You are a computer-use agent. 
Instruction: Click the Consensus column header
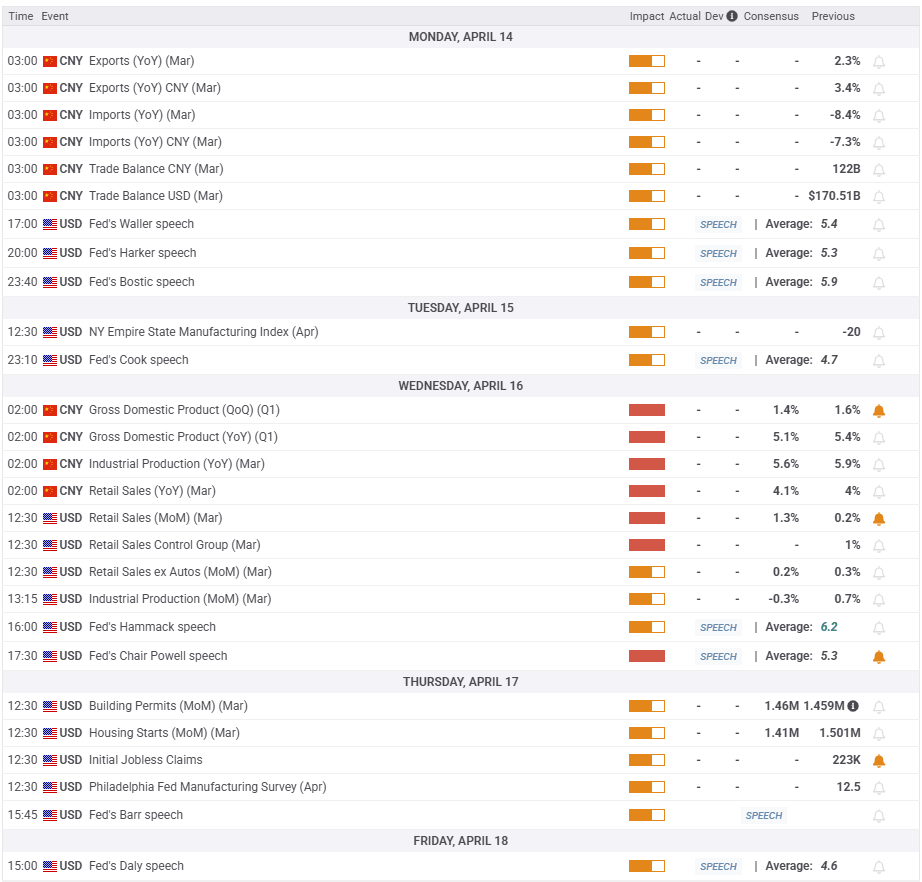coord(771,16)
